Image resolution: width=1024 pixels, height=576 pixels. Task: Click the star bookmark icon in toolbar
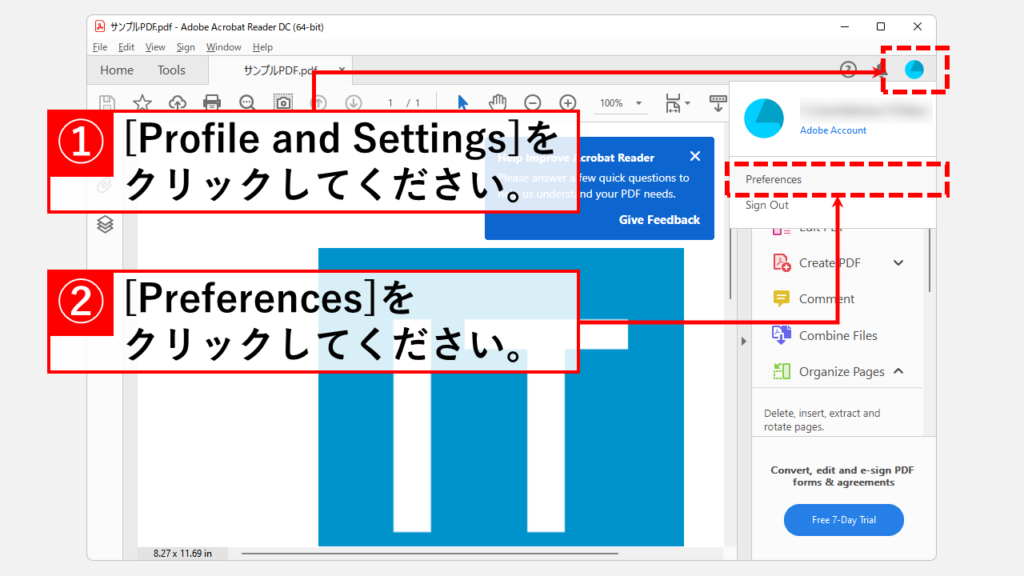tap(142, 102)
